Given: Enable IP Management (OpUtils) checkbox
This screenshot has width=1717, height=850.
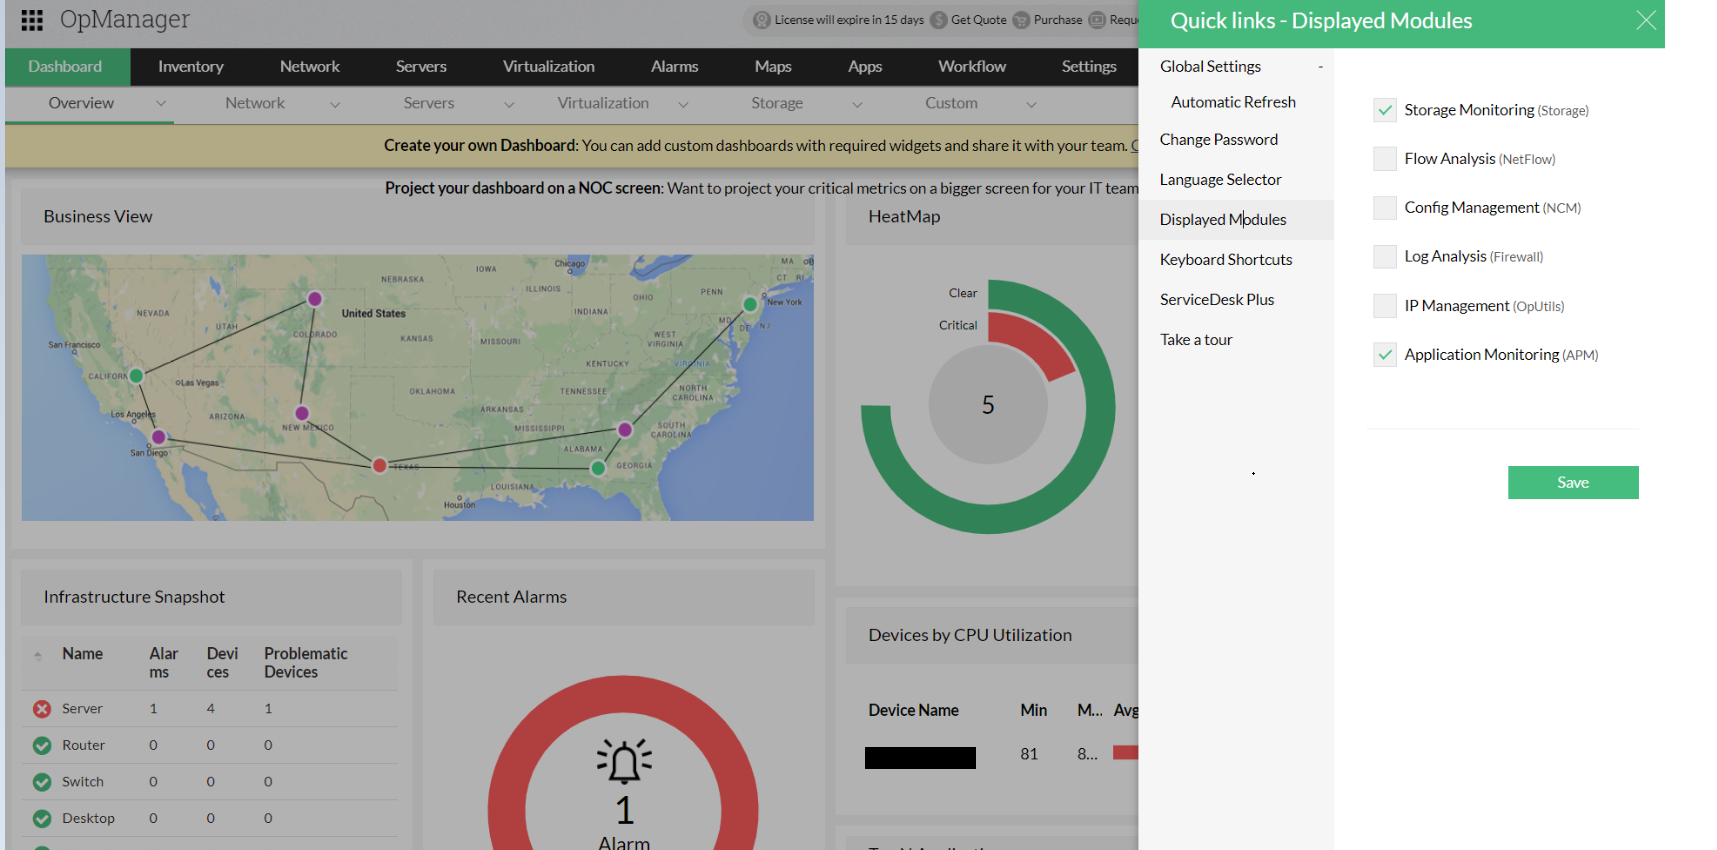Looking at the screenshot, I should pos(1385,306).
